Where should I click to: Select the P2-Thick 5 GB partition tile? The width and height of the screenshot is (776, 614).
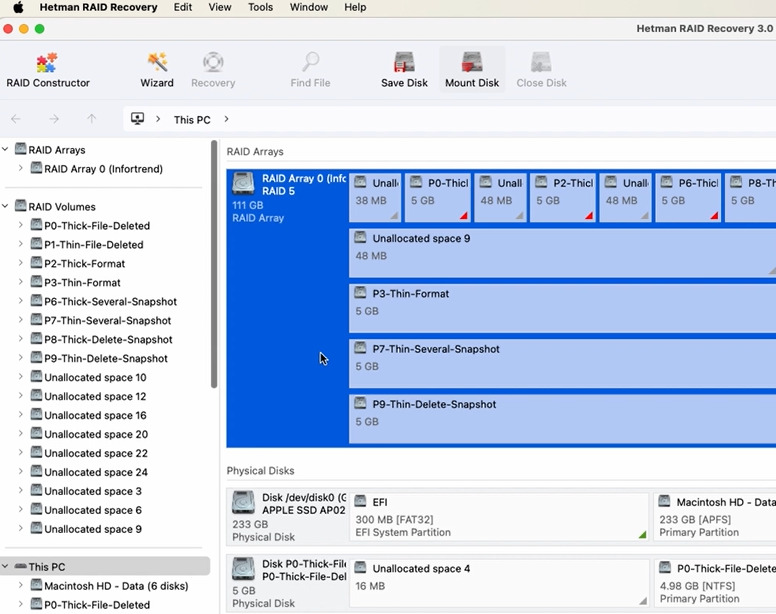tap(563, 197)
